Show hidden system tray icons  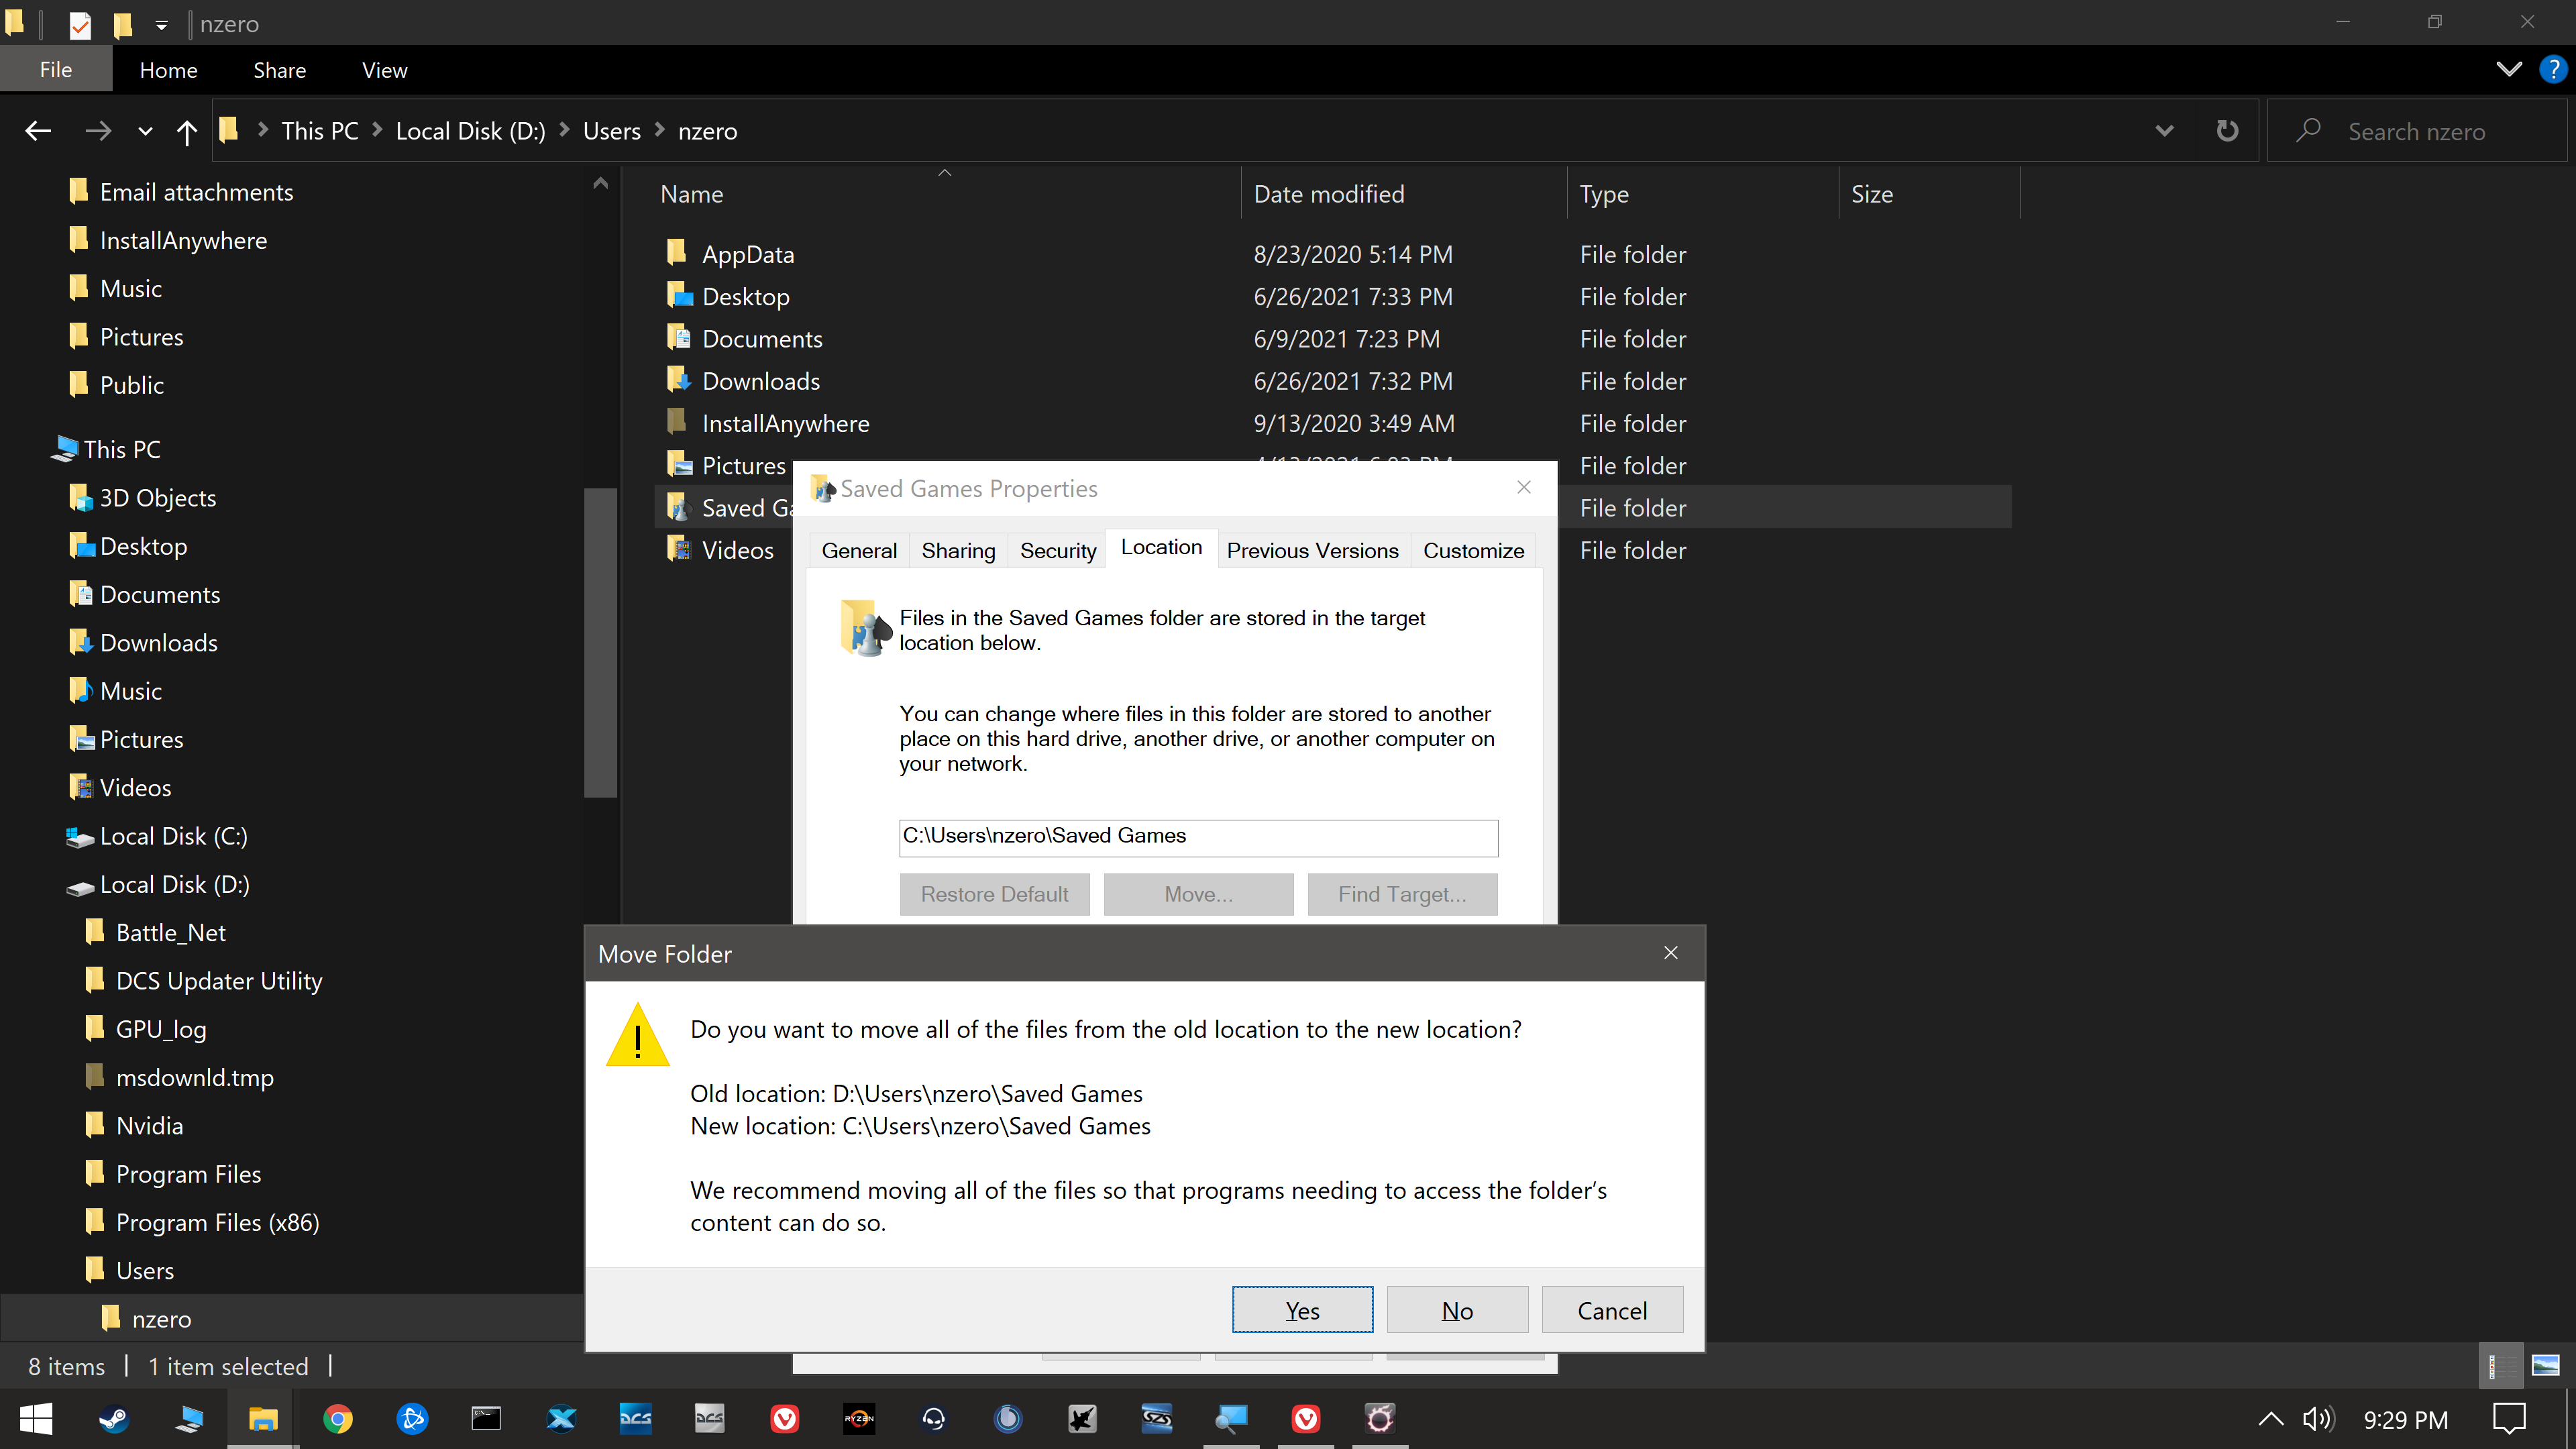tap(2270, 1419)
